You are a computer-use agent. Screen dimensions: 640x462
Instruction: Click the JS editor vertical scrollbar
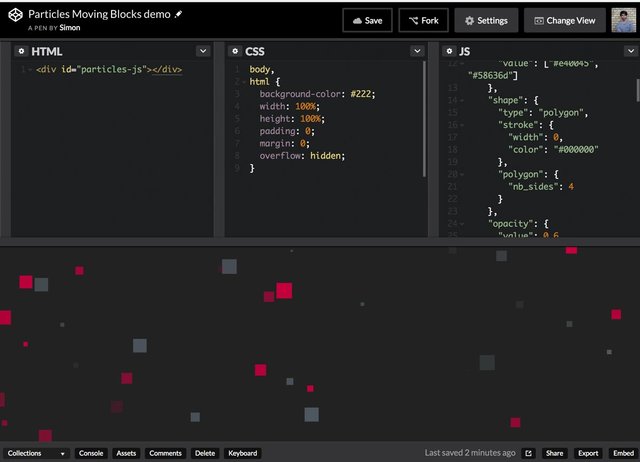(x=638, y=90)
